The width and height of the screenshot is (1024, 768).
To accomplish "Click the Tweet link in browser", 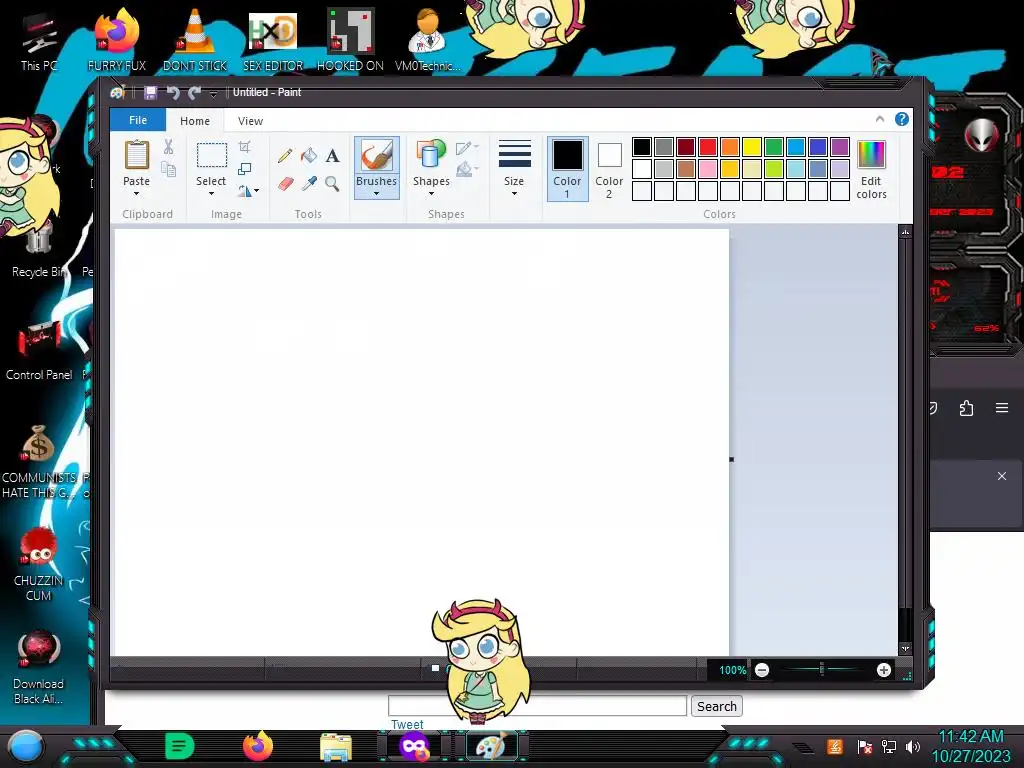I will (407, 724).
